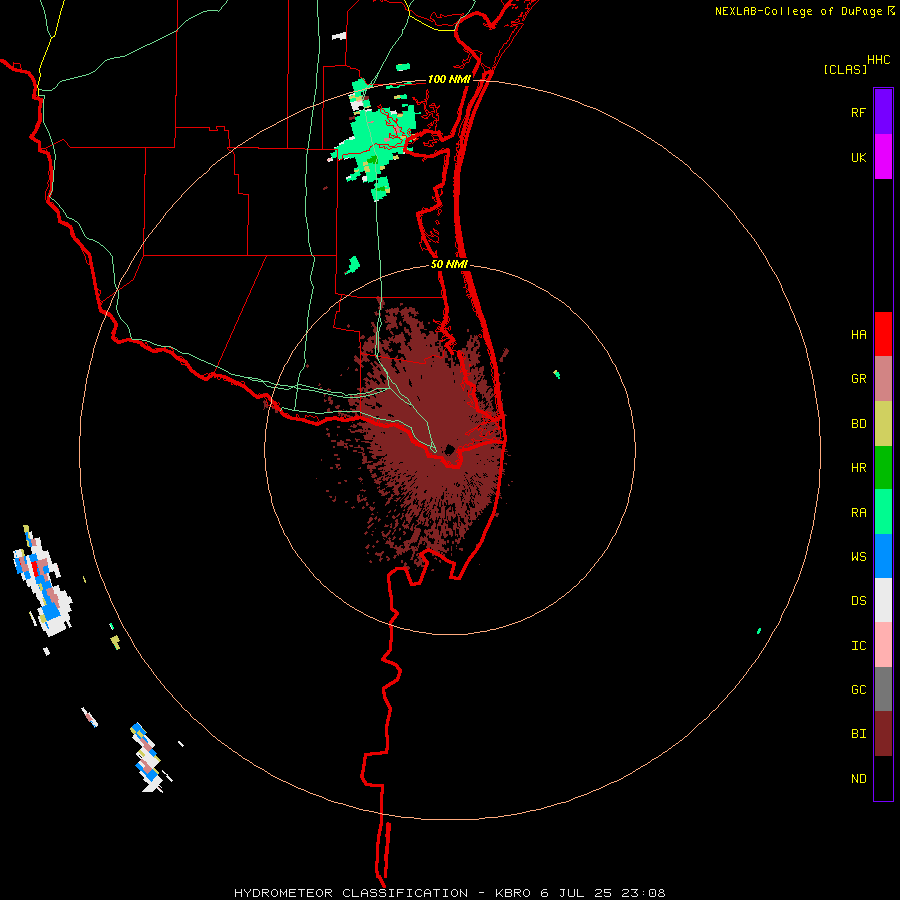Click the GR legend label
The height and width of the screenshot is (900, 900).
858,379
